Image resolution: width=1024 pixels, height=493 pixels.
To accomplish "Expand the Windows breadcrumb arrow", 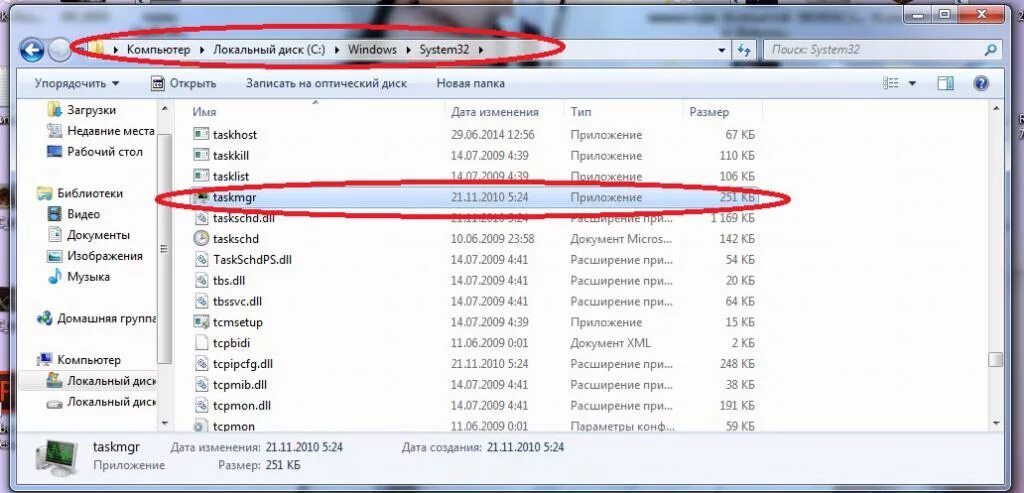I will 408,50.
